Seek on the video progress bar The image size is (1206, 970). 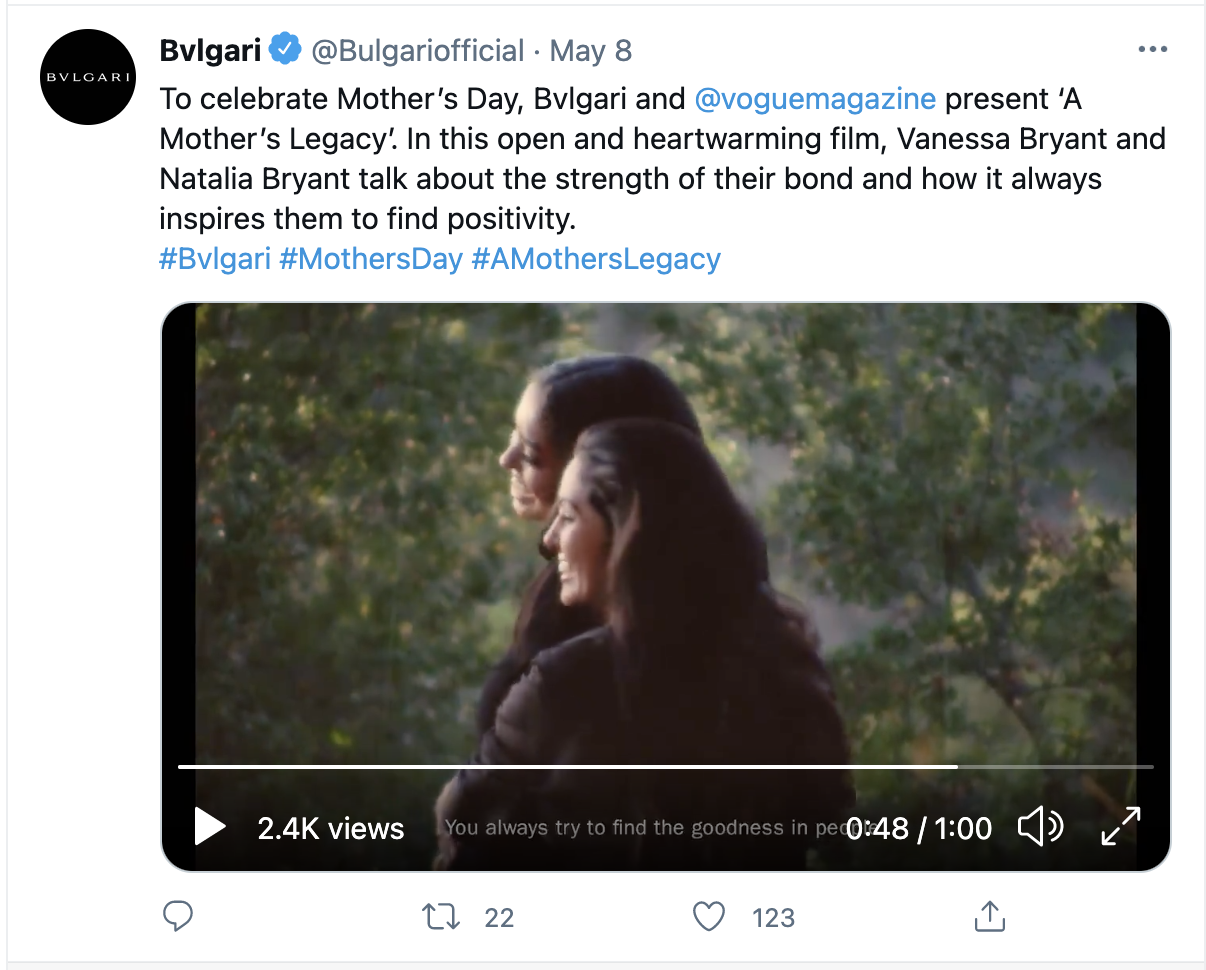click(x=665, y=767)
